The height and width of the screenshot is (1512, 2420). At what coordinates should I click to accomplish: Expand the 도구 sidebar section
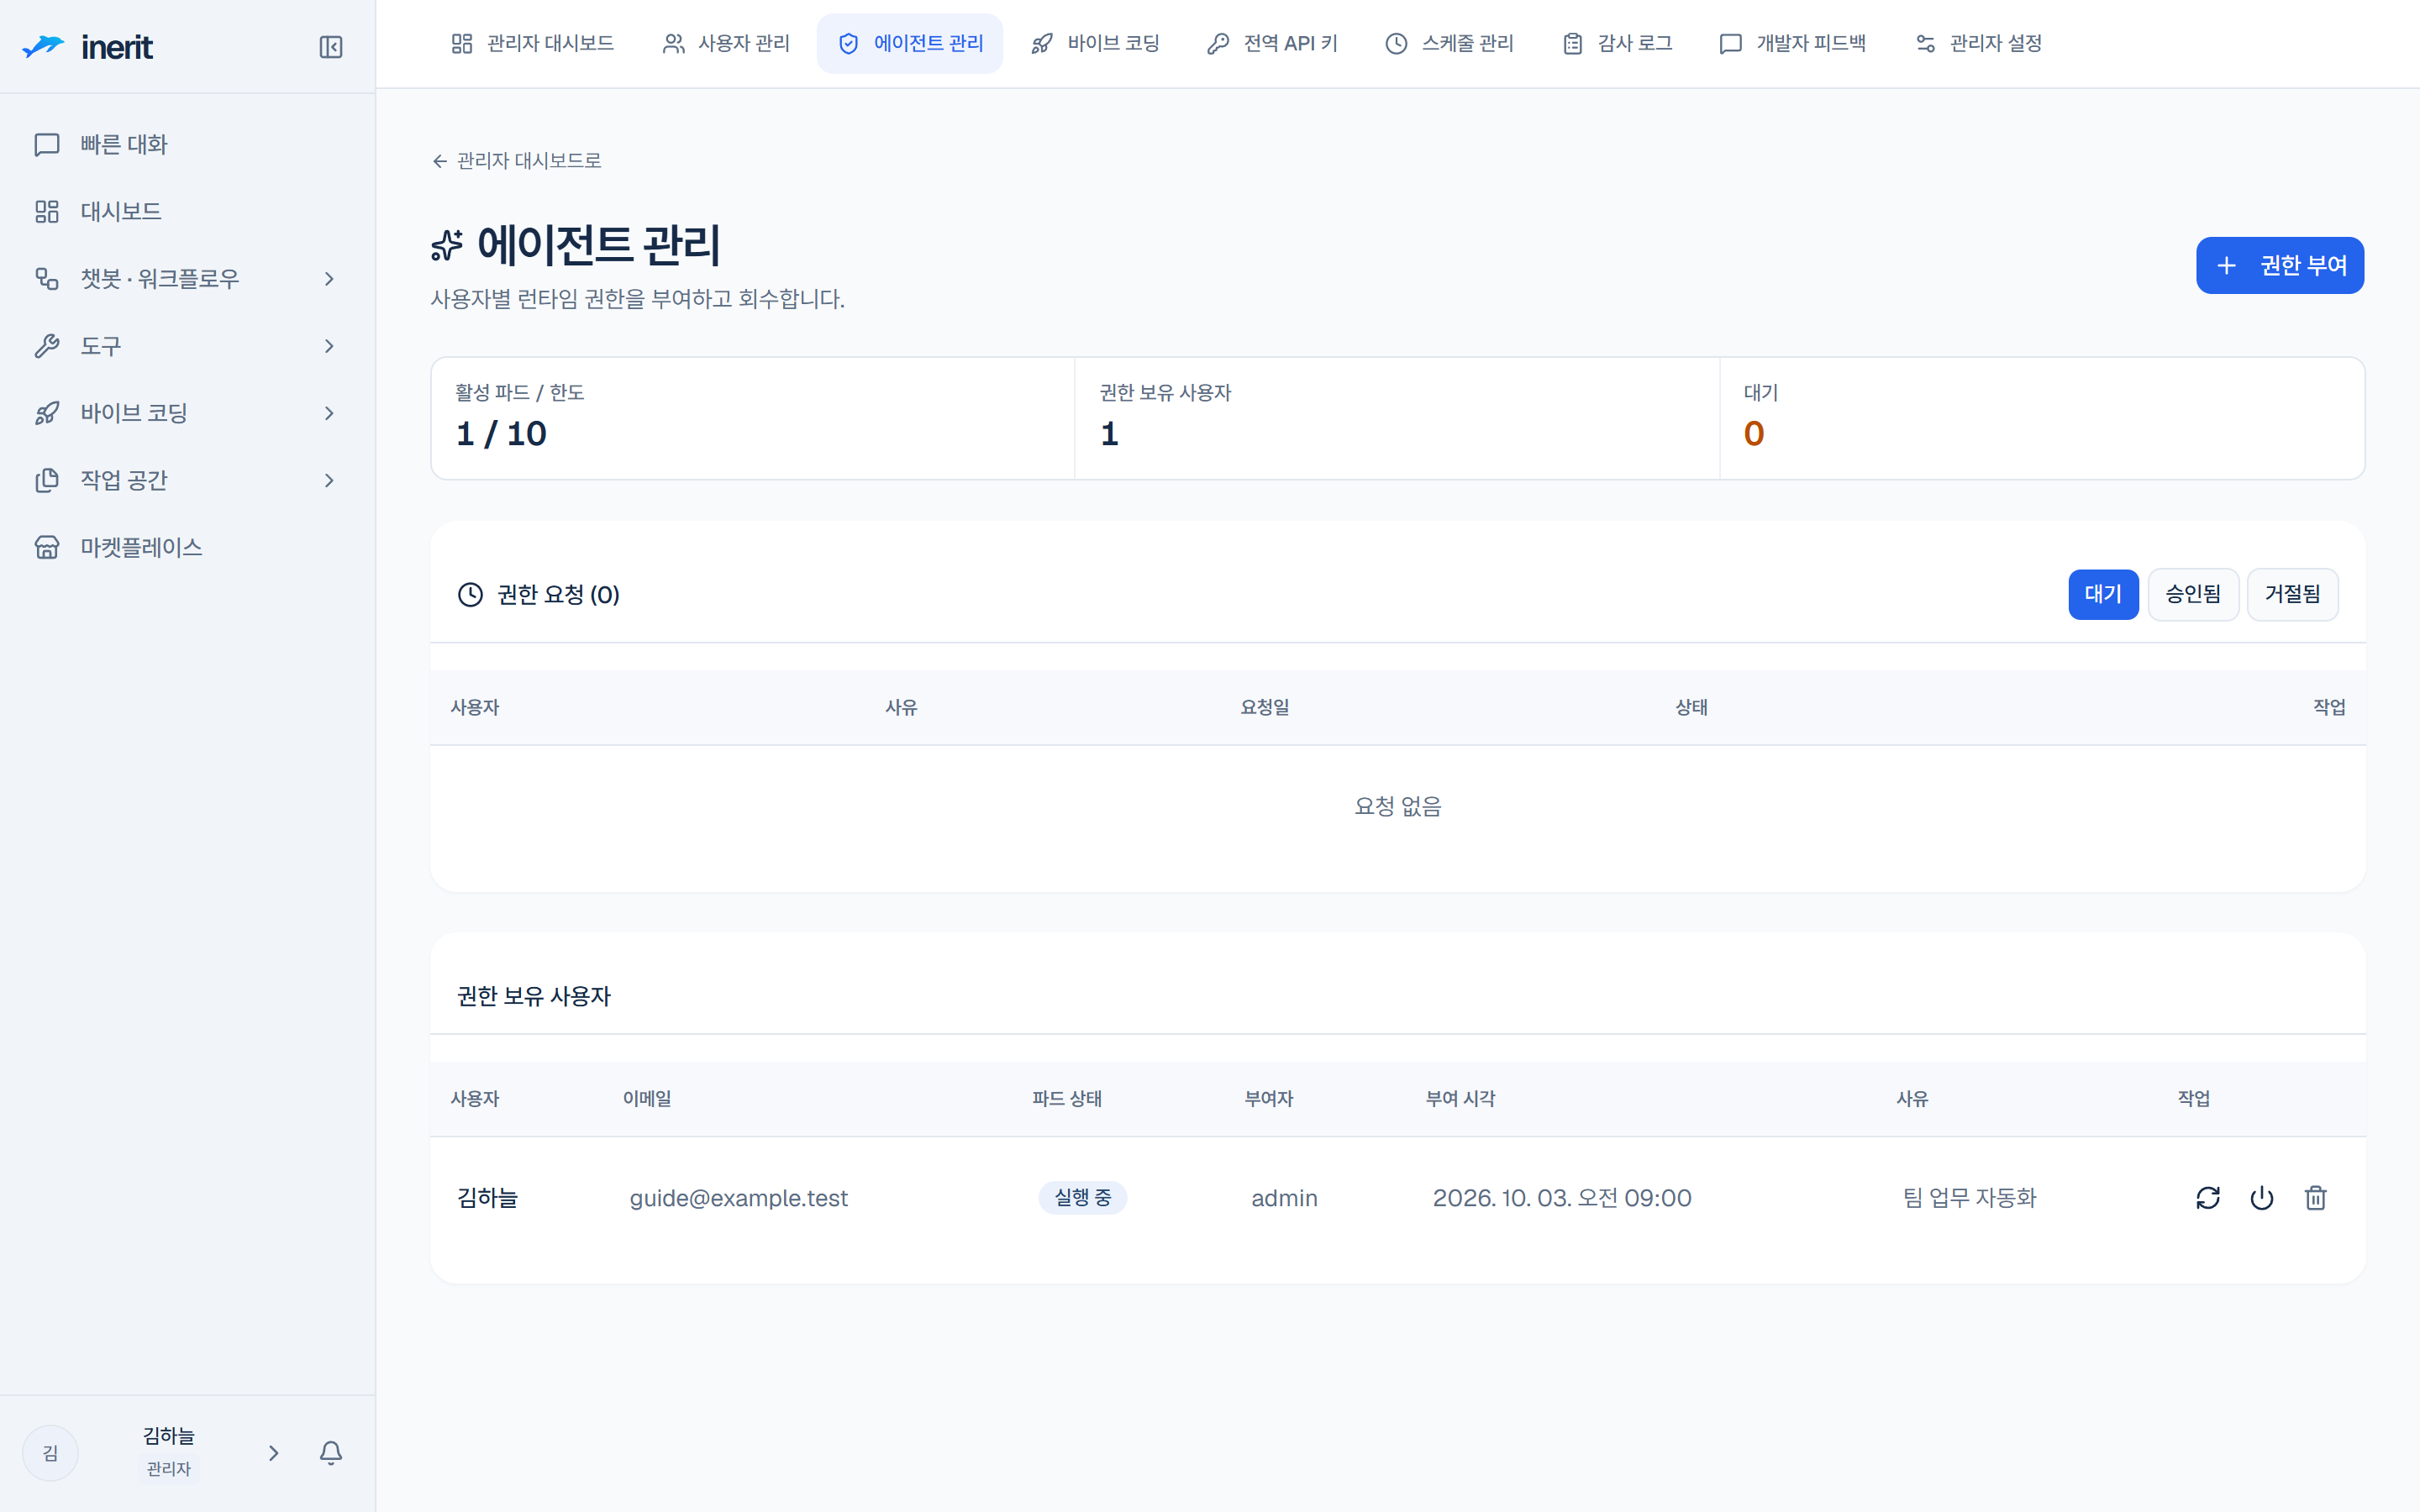coord(187,346)
